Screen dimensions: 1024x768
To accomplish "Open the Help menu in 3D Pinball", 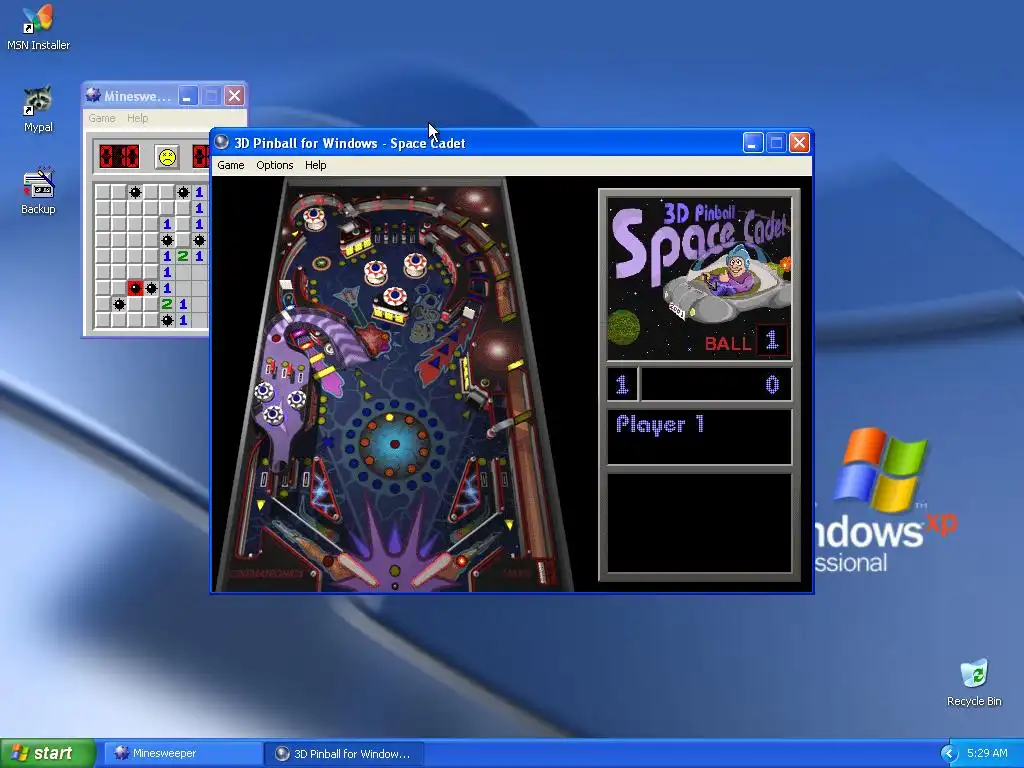I will click(315, 165).
